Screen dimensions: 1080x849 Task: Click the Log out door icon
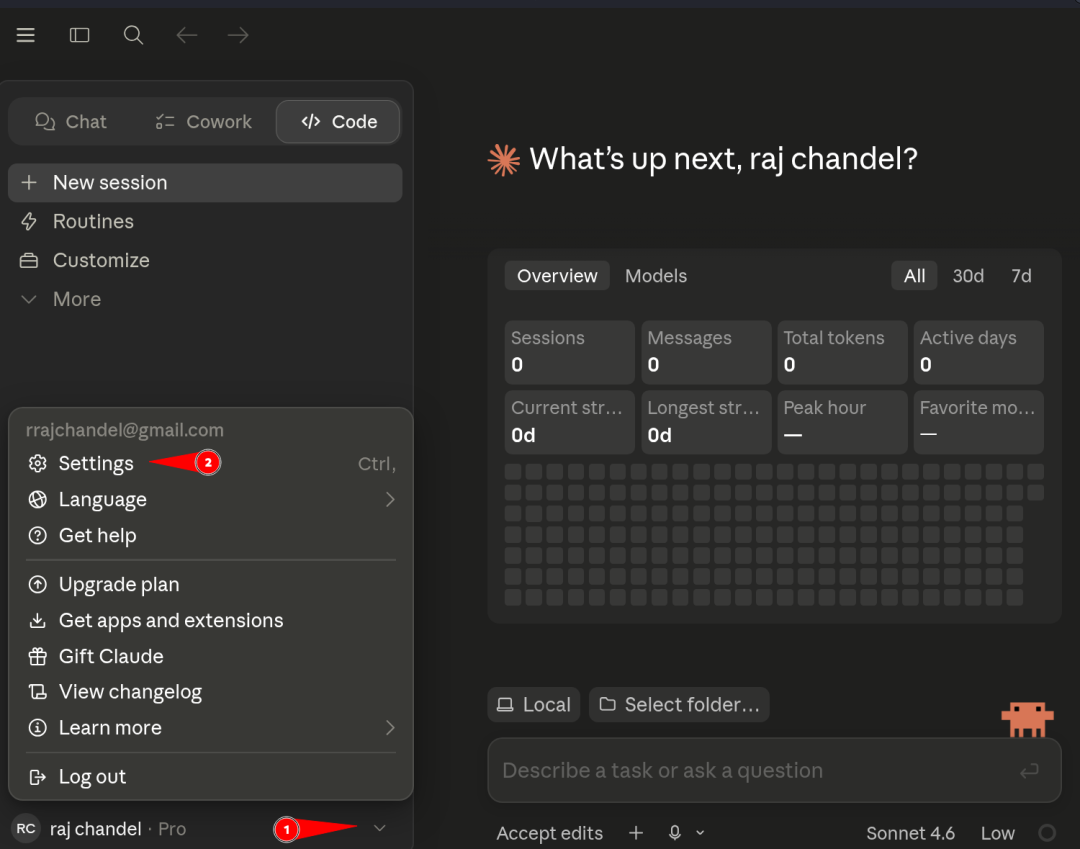click(38, 777)
